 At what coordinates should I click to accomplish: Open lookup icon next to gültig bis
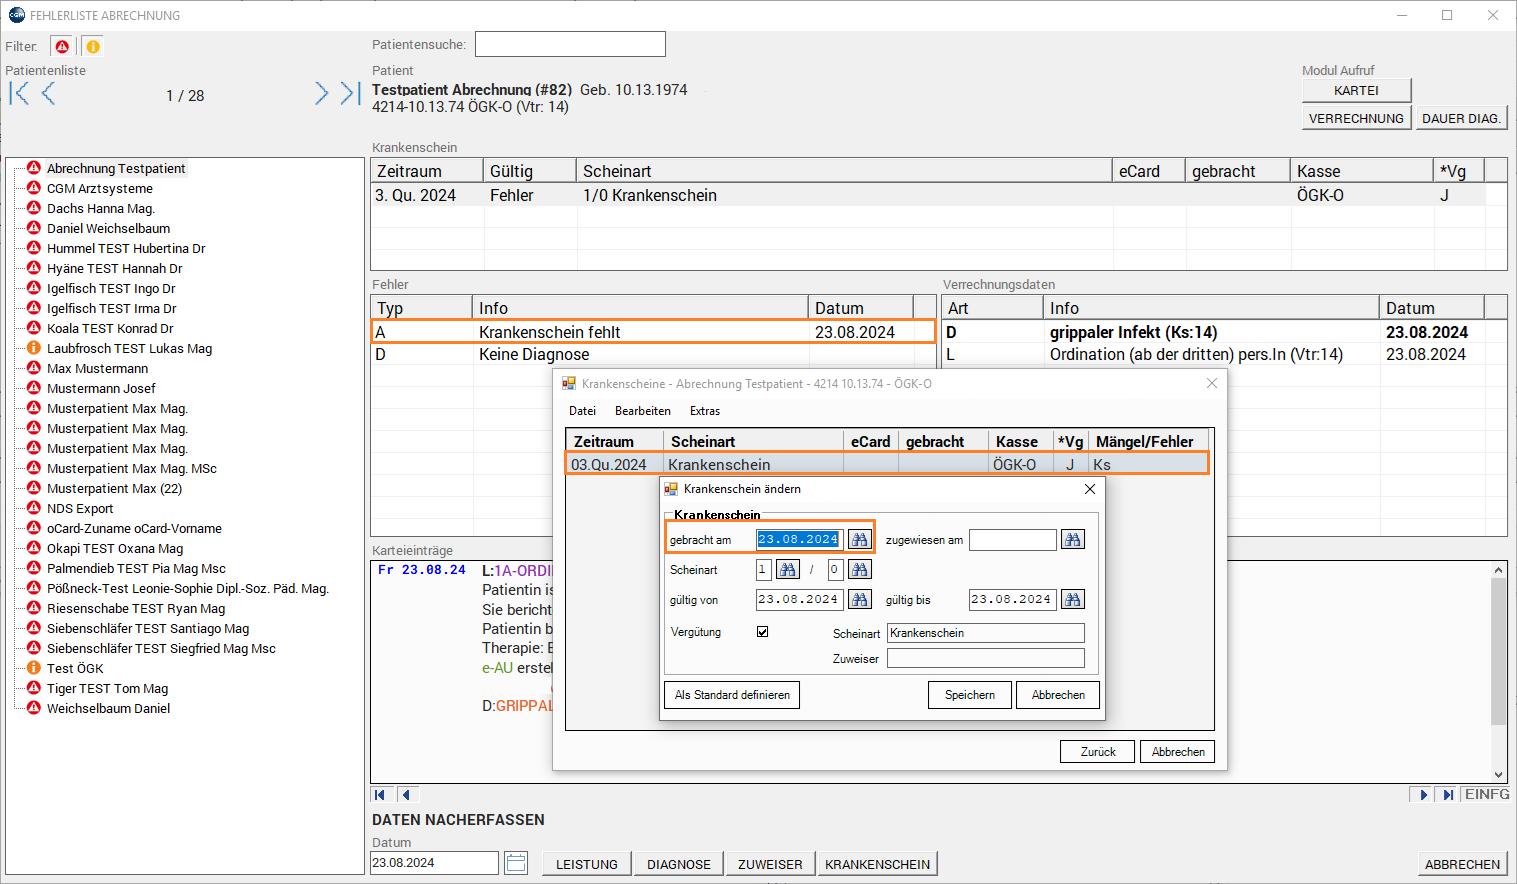click(x=1073, y=599)
